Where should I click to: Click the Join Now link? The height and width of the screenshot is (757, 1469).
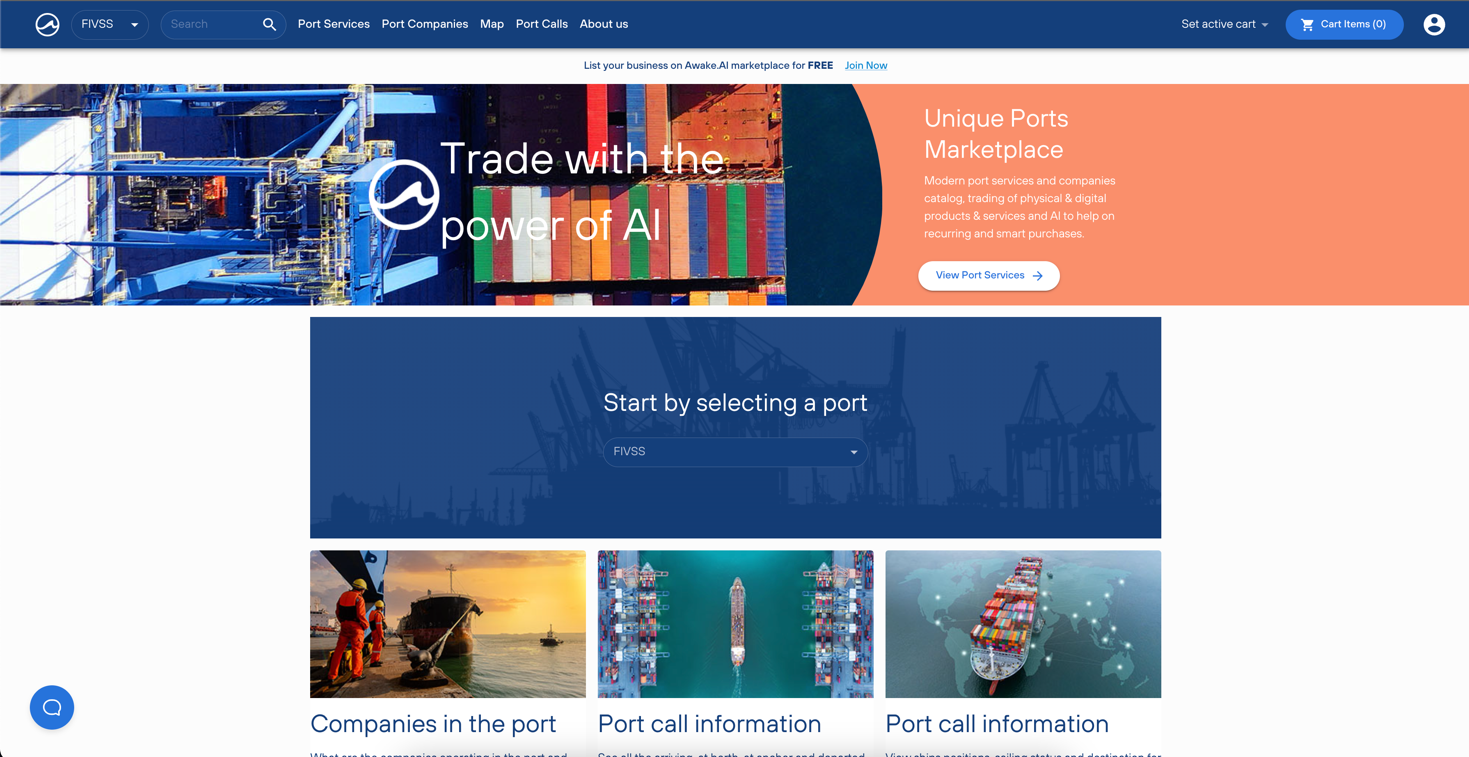point(866,66)
